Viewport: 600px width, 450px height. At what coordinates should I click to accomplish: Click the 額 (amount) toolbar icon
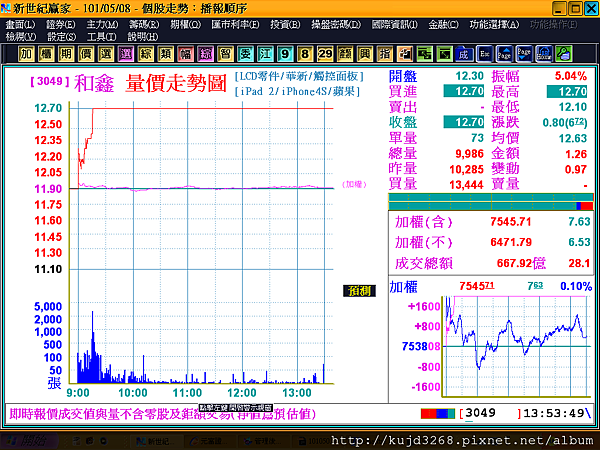click(345, 54)
